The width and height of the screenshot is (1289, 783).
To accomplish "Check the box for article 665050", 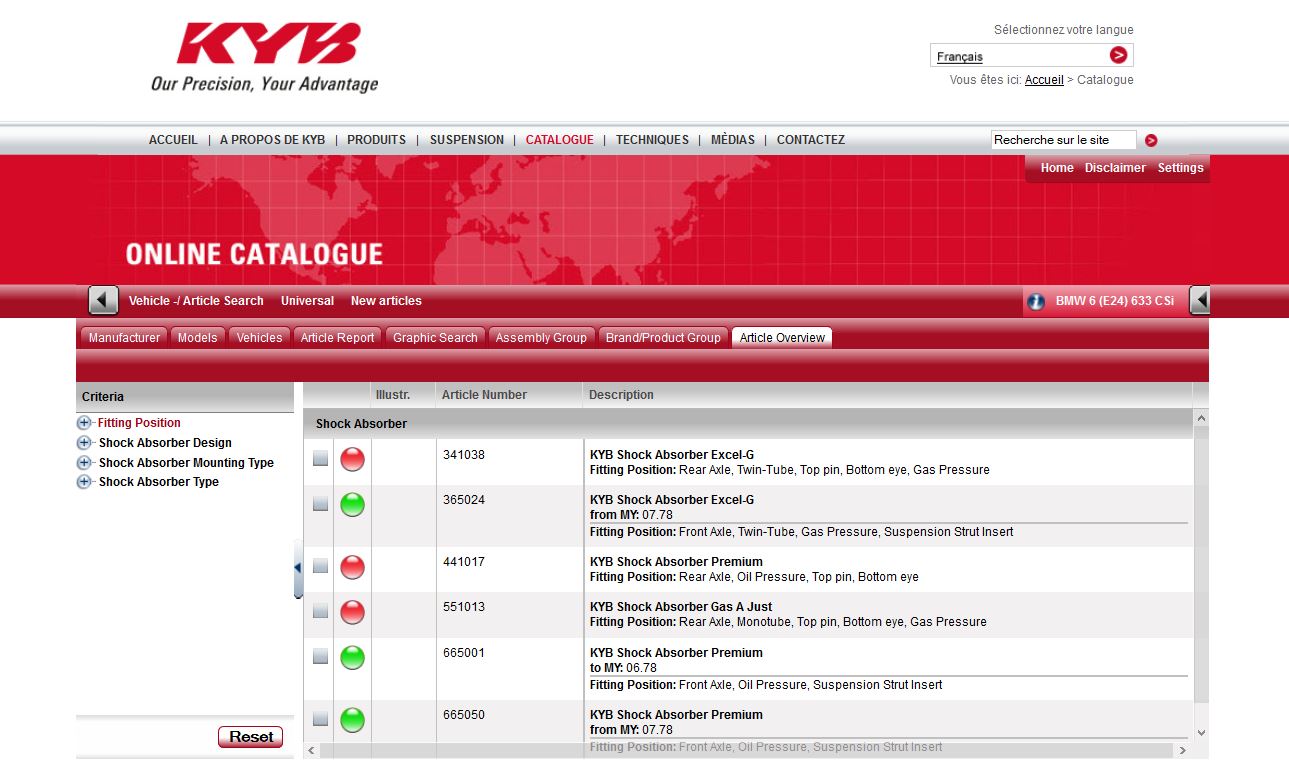I will click(320, 719).
